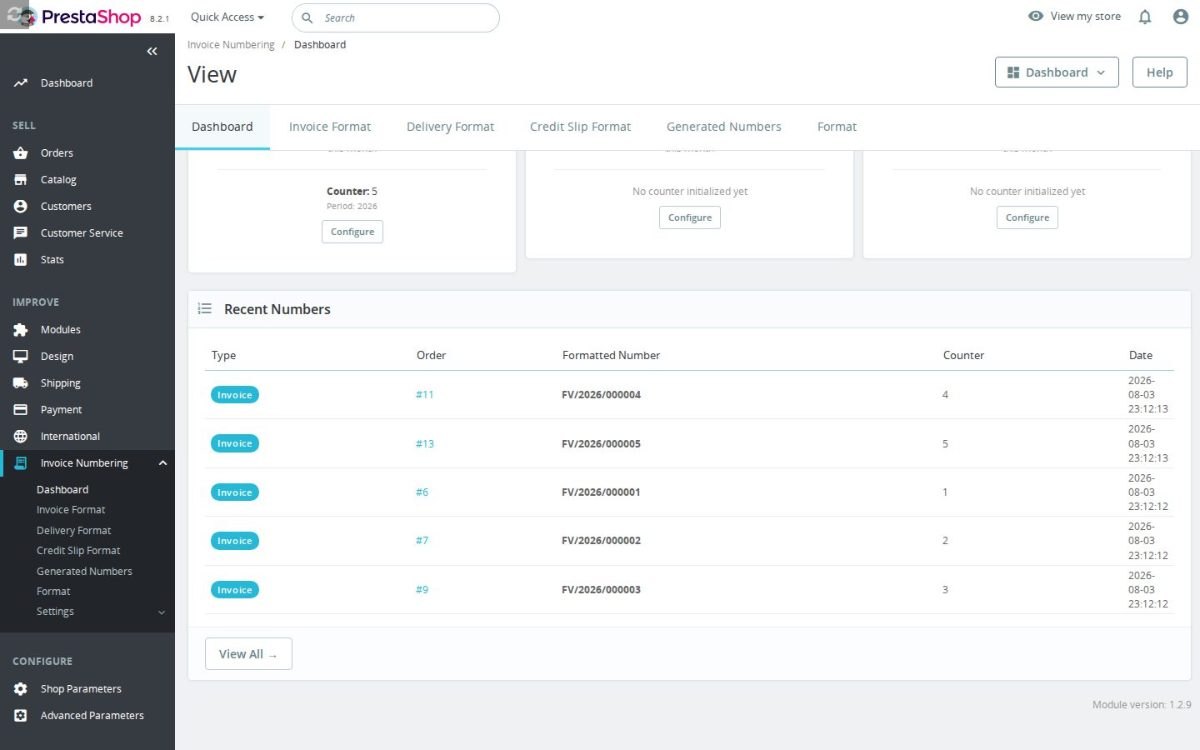
Task: Click the eye icon beside View my store
Action: coord(1036,17)
